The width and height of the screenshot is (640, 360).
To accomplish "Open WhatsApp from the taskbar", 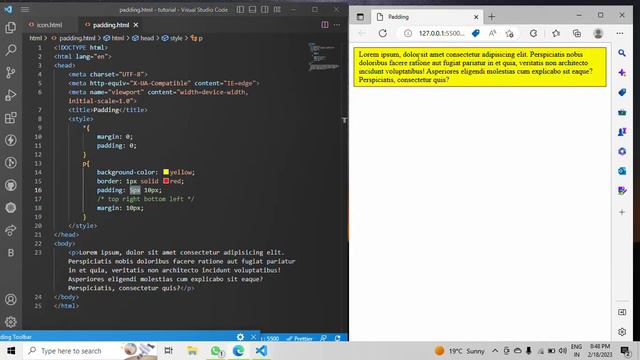I will (x=216, y=351).
